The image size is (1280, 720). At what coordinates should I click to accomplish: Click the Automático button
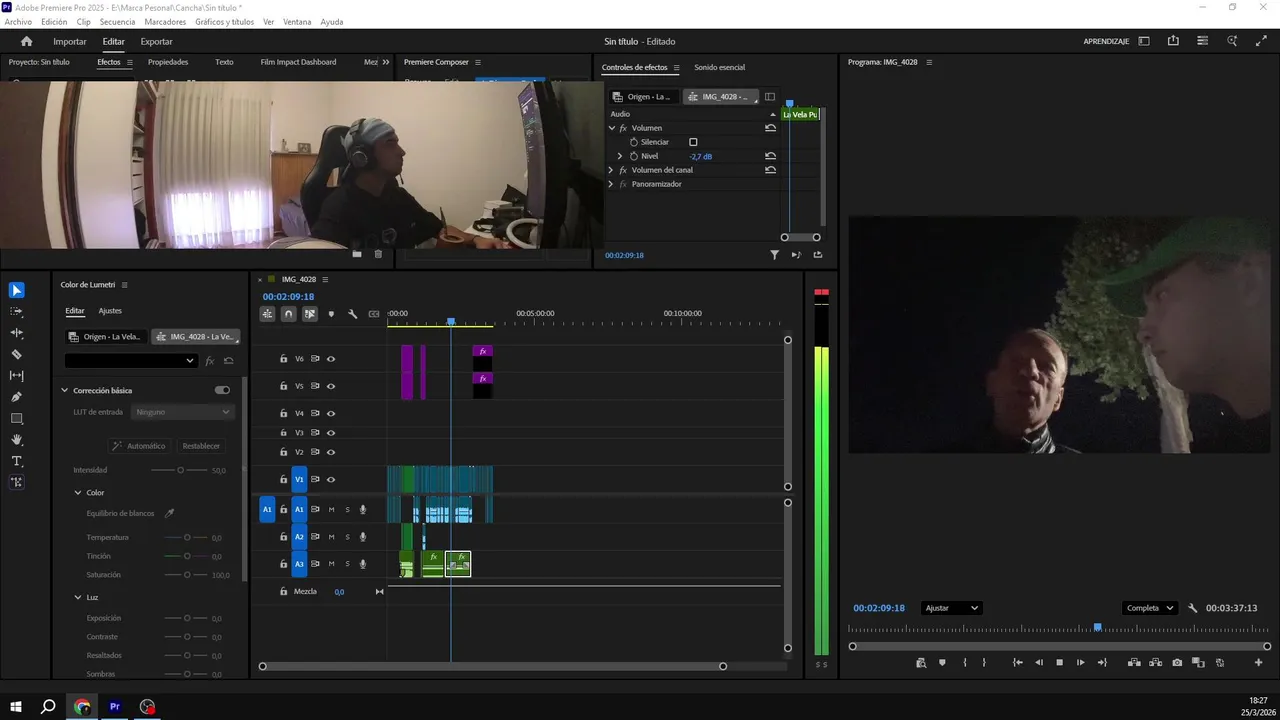point(139,446)
